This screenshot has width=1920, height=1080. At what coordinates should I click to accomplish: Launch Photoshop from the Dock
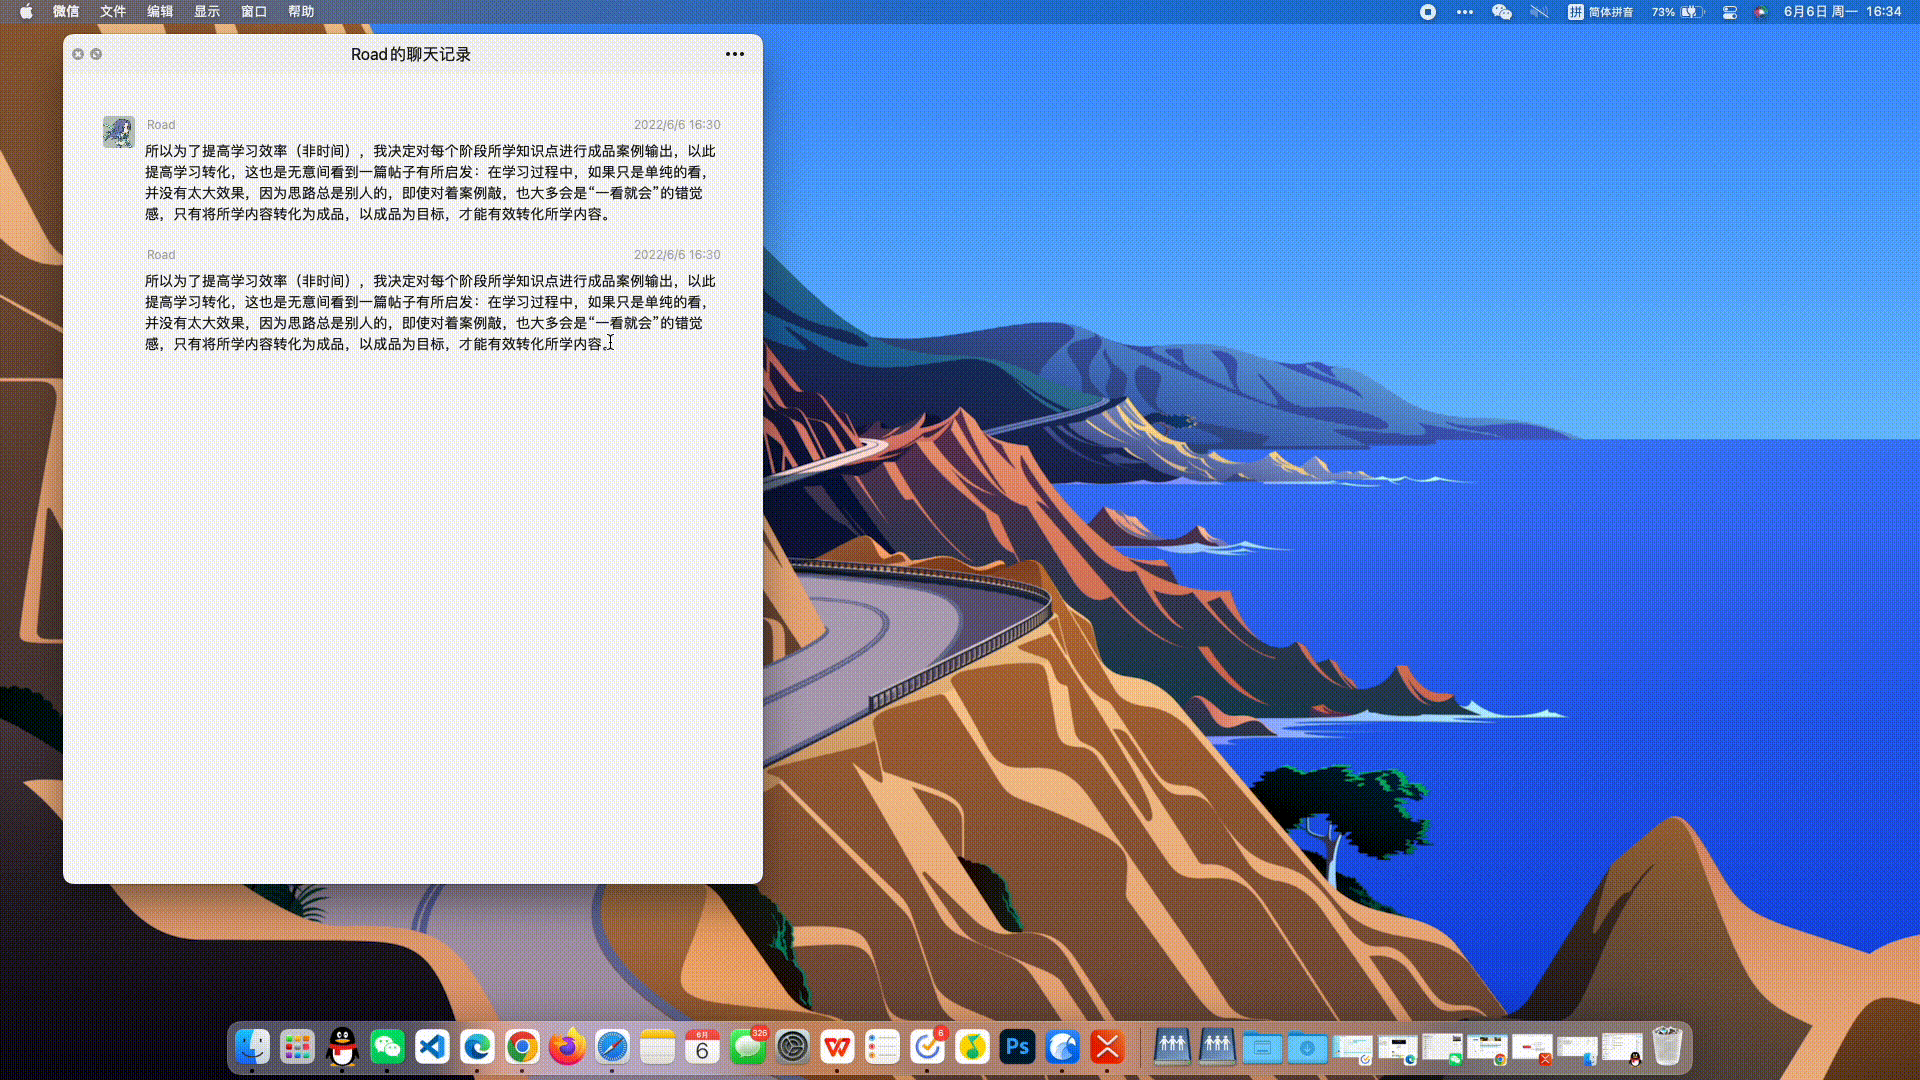(x=1016, y=1046)
